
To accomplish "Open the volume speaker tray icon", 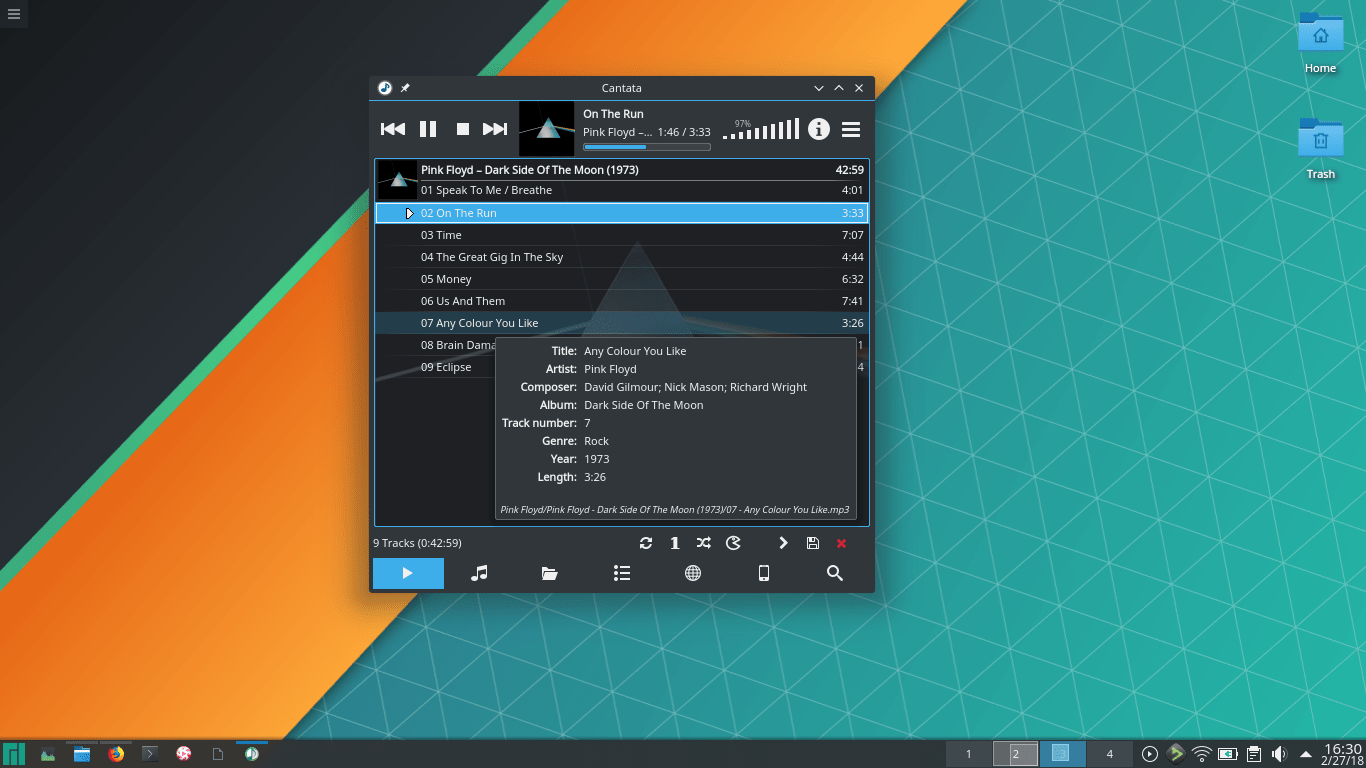I will [x=1279, y=754].
